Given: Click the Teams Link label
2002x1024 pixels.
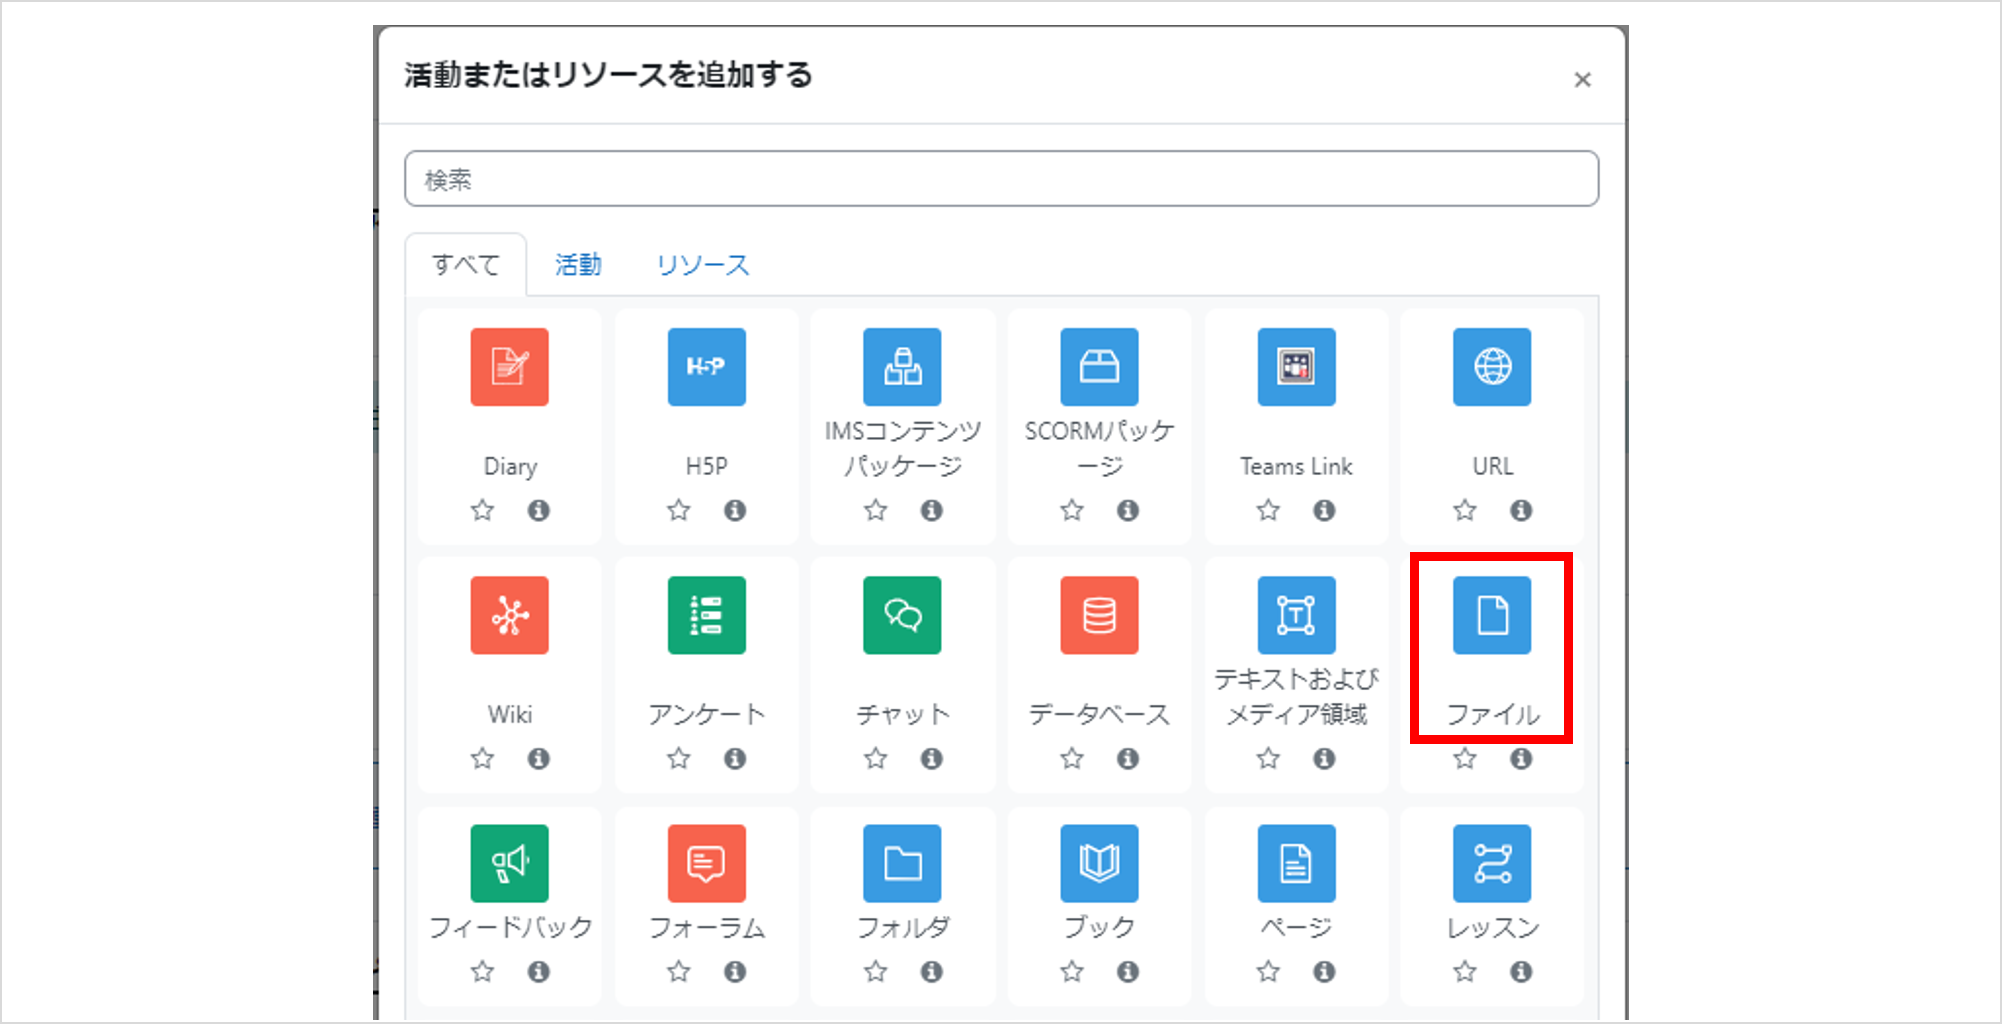Looking at the screenshot, I should (x=1296, y=466).
